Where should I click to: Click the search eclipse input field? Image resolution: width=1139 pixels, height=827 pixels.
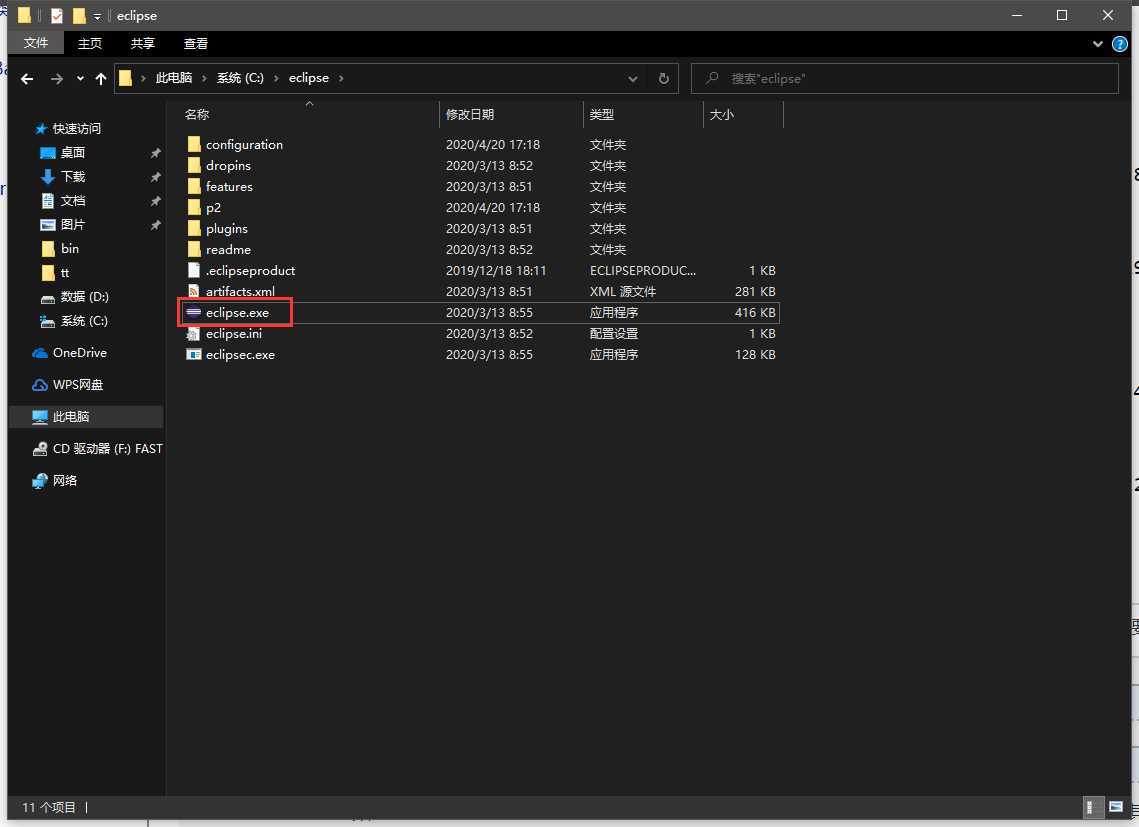[904, 78]
